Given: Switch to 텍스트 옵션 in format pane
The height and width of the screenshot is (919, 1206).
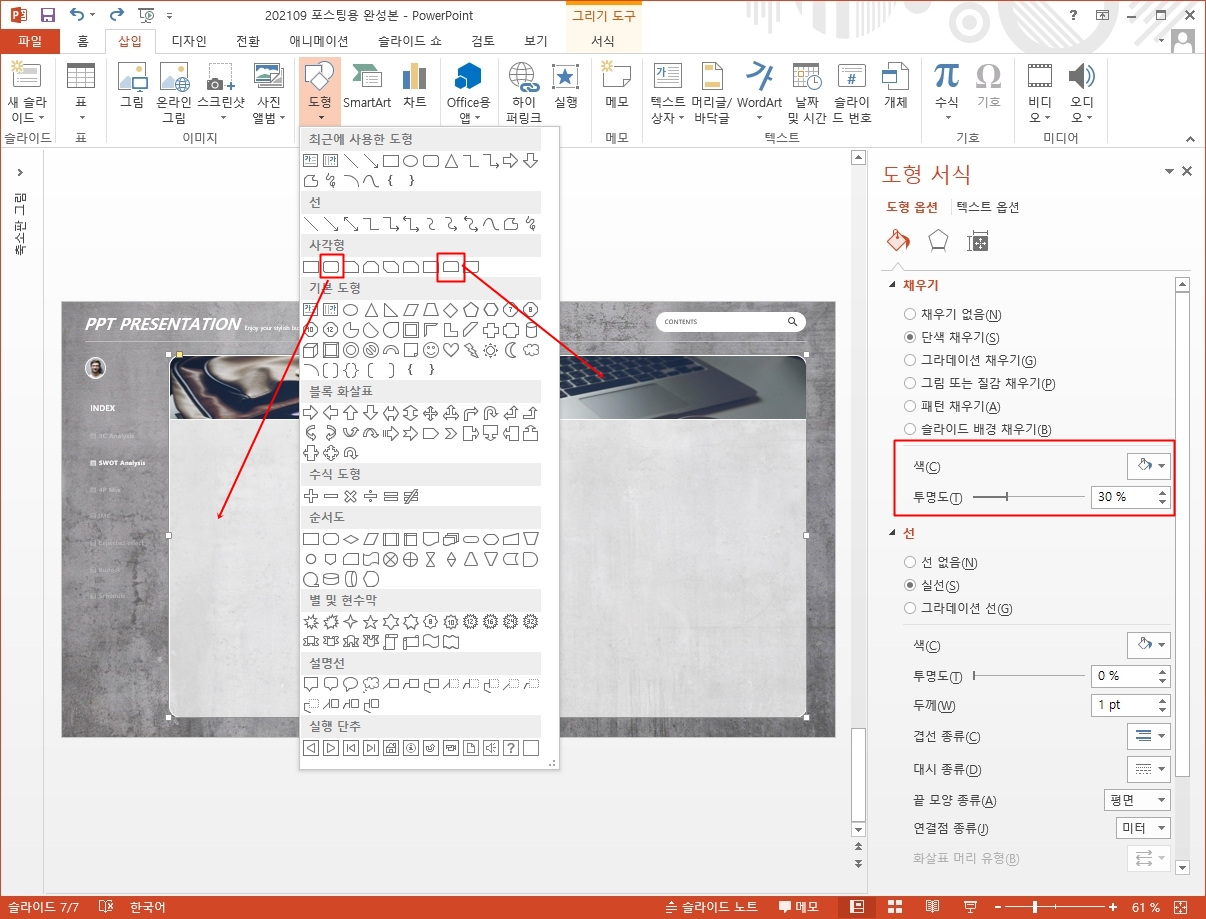Looking at the screenshot, I should tap(988, 207).
